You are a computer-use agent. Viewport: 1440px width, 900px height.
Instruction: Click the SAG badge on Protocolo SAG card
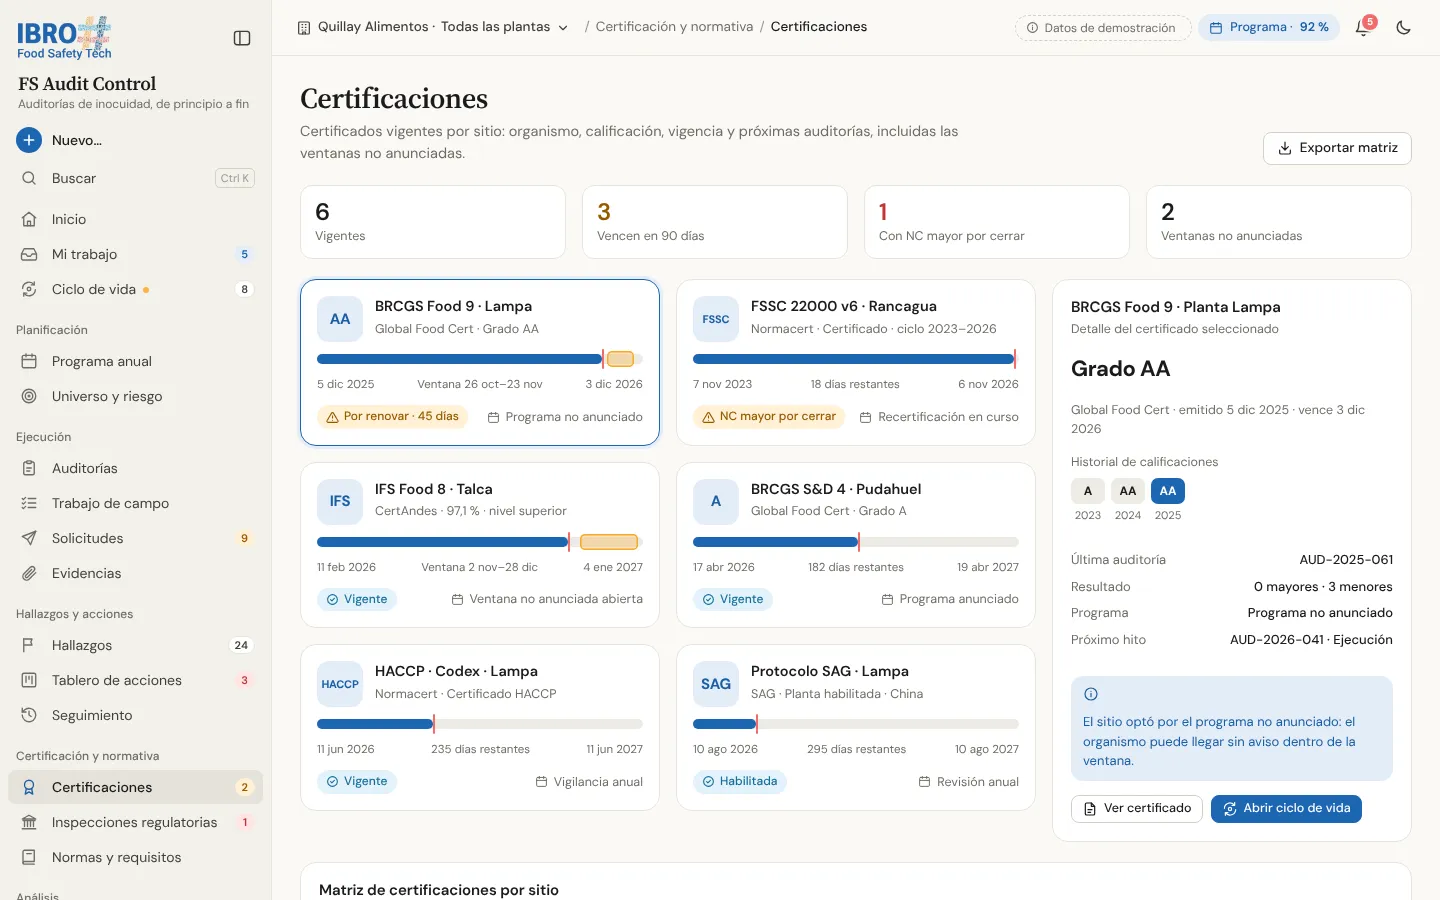point(716,684)
